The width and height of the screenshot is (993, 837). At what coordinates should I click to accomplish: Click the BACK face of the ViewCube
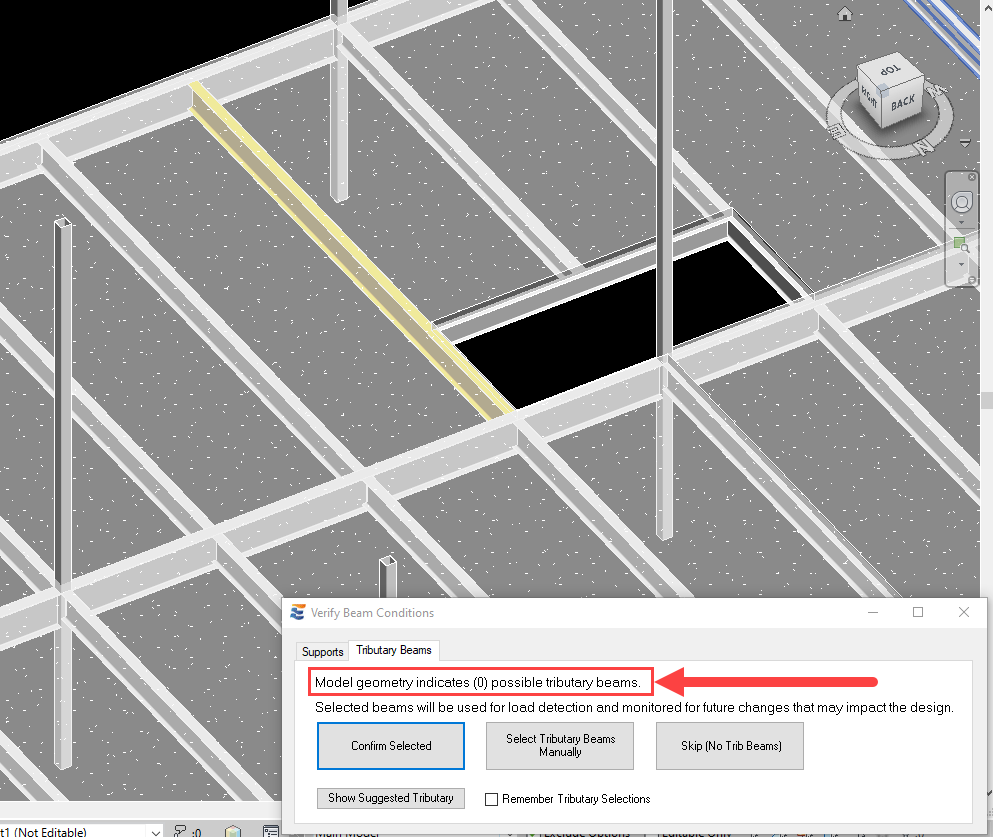click(x=902, y=102)
